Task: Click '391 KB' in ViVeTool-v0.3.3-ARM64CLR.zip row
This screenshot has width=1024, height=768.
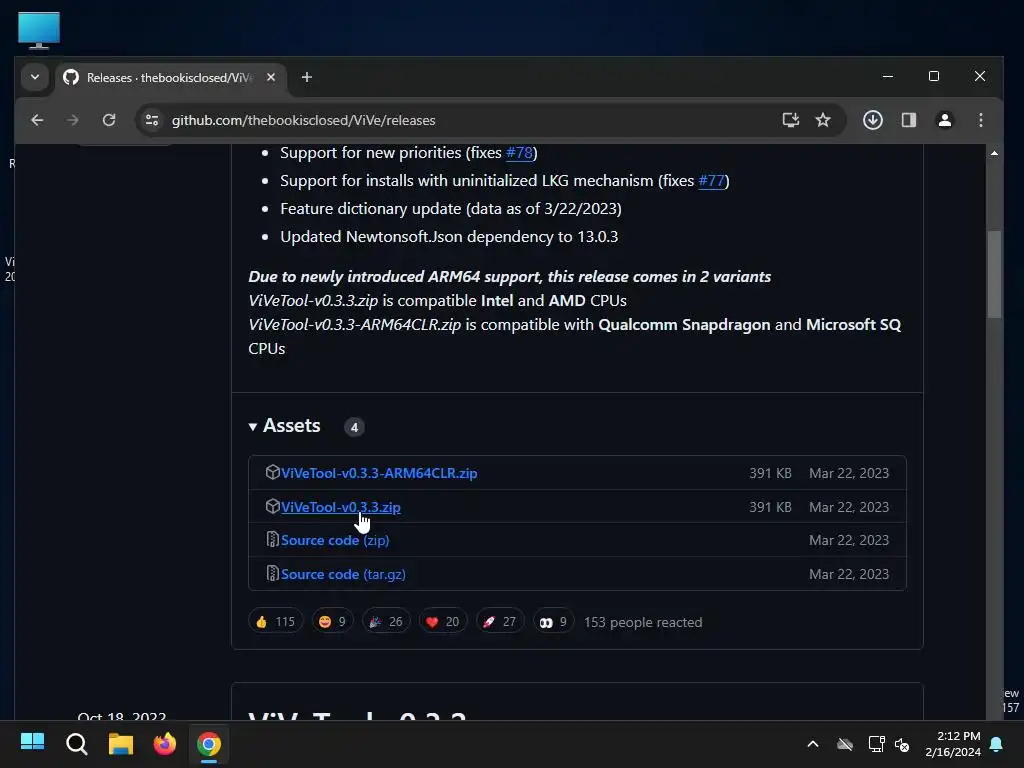Action: coord(770,473)
